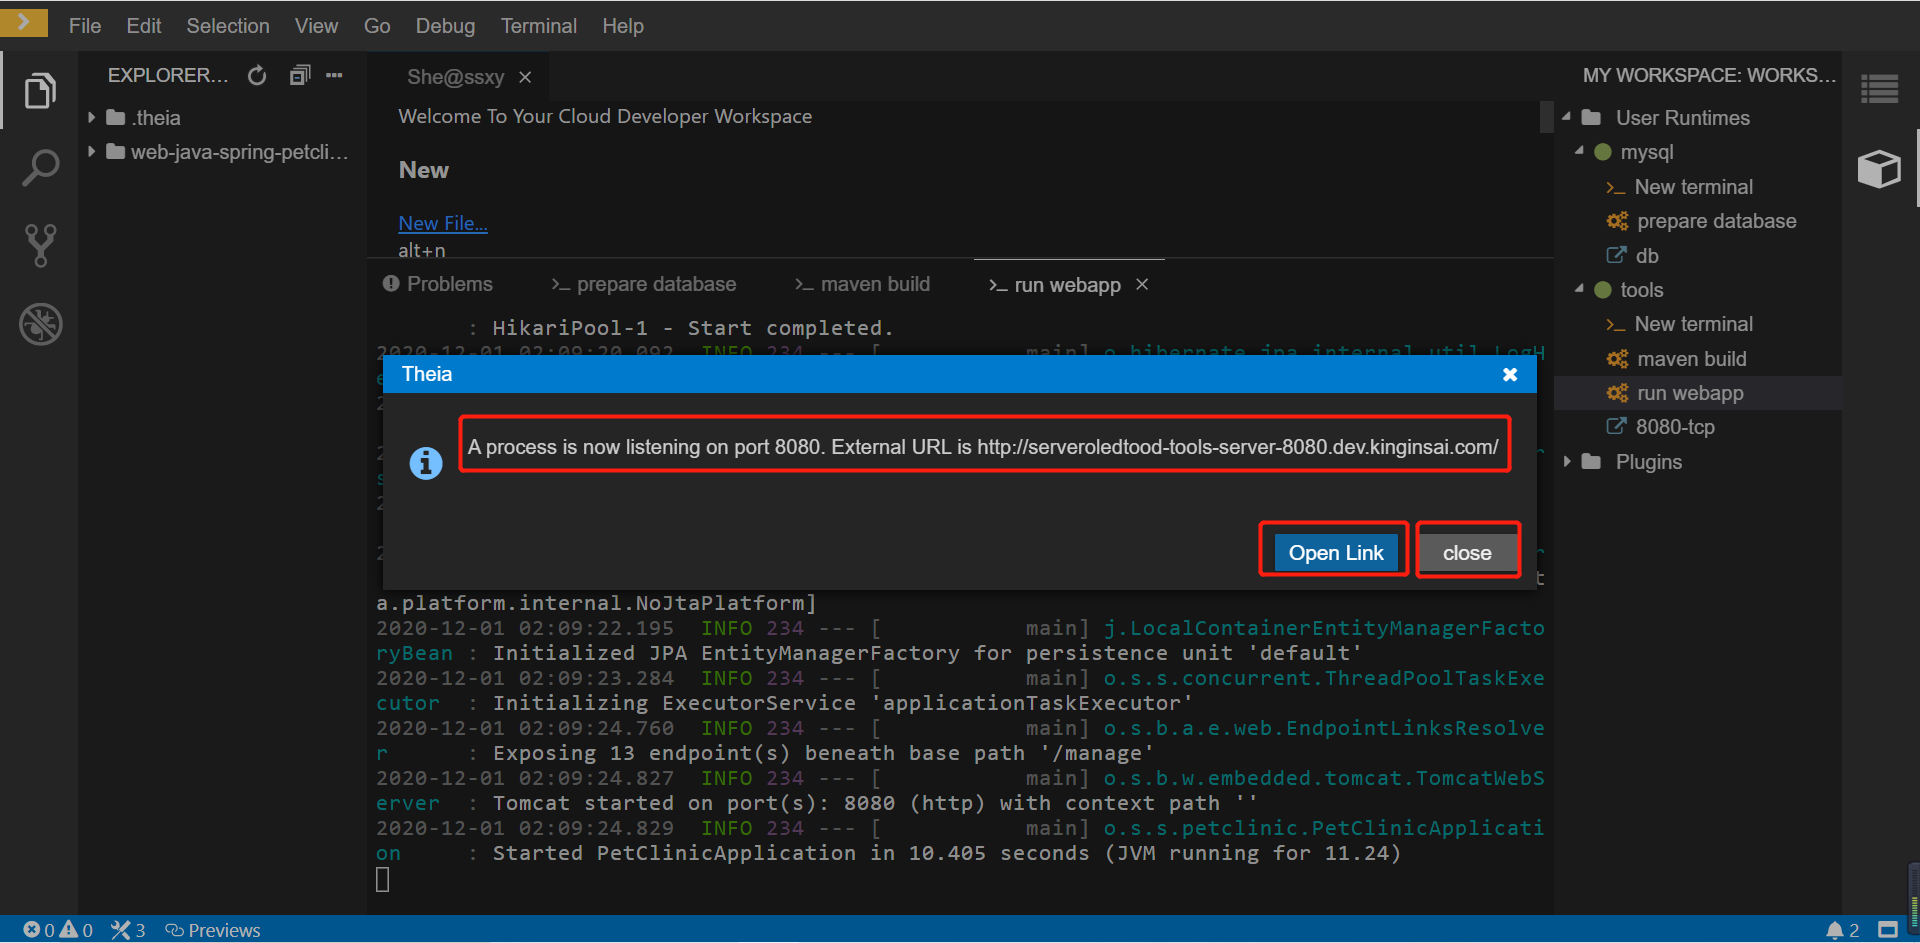
Task: Open the Edit menu
Action: 144,26
